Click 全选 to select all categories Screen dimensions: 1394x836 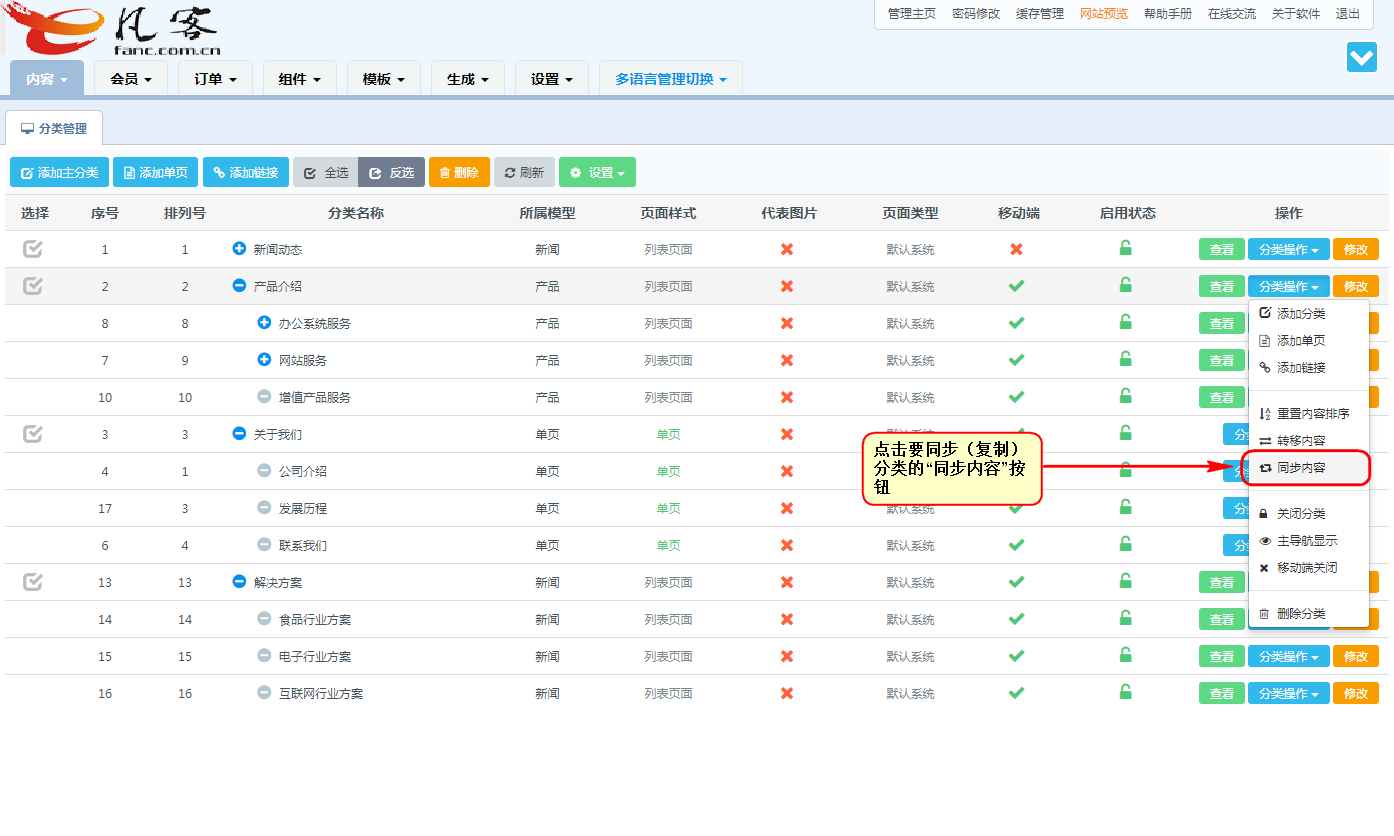[x=326, y=172]
